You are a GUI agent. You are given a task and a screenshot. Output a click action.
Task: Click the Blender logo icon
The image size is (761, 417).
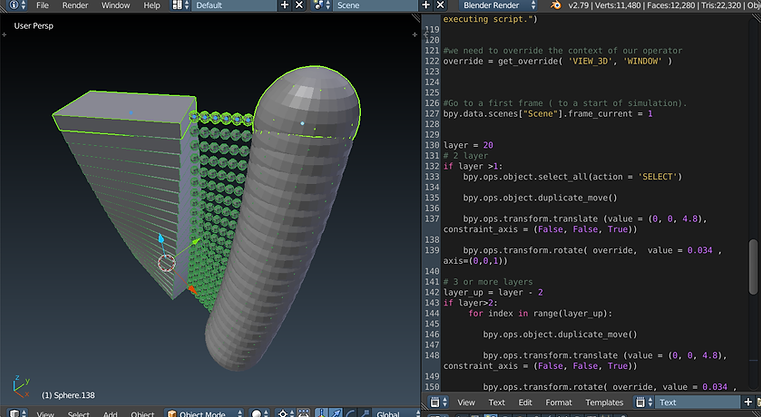pyautogui.click(x=556, y=5)
